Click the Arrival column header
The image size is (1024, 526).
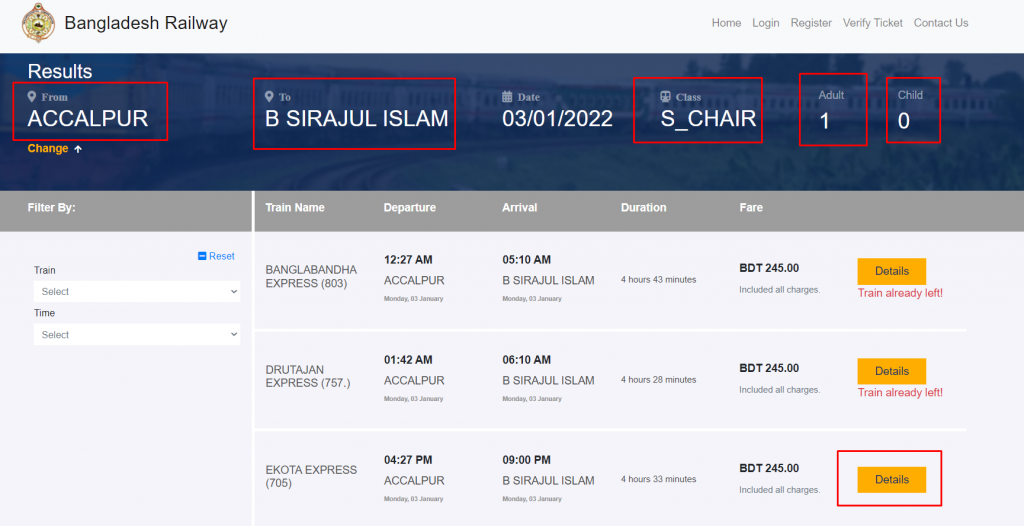click(519, 208)
